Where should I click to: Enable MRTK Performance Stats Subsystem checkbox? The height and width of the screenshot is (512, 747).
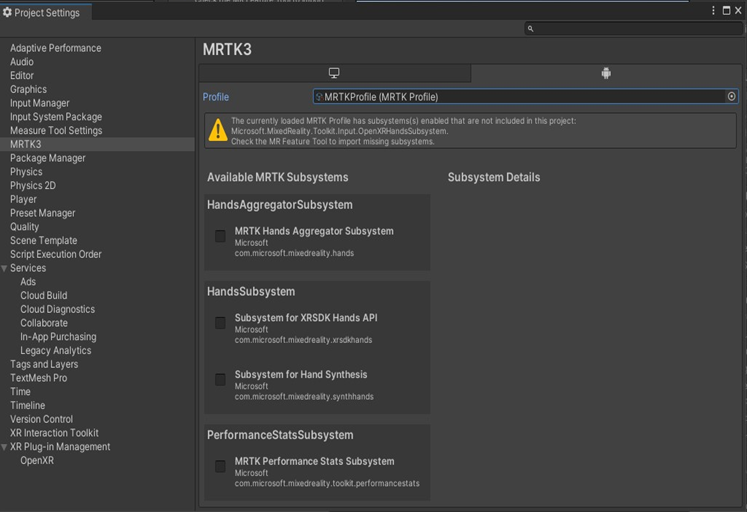click(x=220, y=466)
